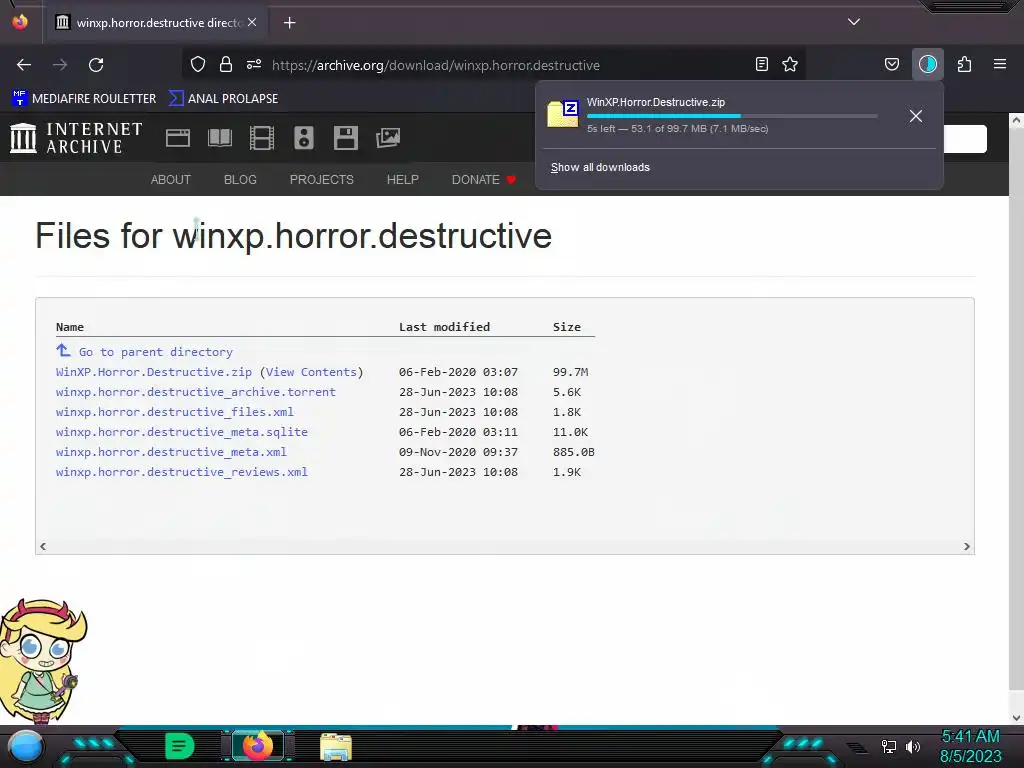Click Go to parent directory link
1024x768 pixels.
[x=155, y=352]
